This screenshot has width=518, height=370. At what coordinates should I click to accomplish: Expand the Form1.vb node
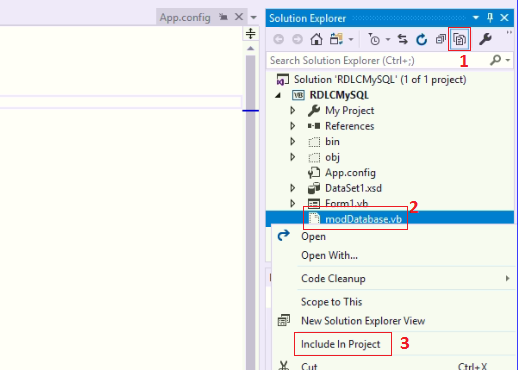coord(293,203)
